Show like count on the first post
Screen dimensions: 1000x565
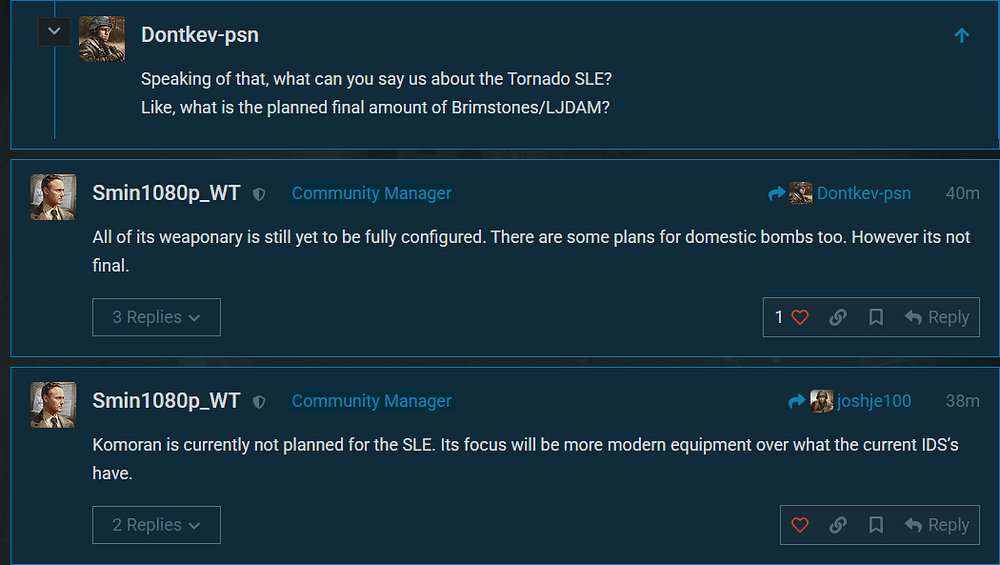[780, 317]
